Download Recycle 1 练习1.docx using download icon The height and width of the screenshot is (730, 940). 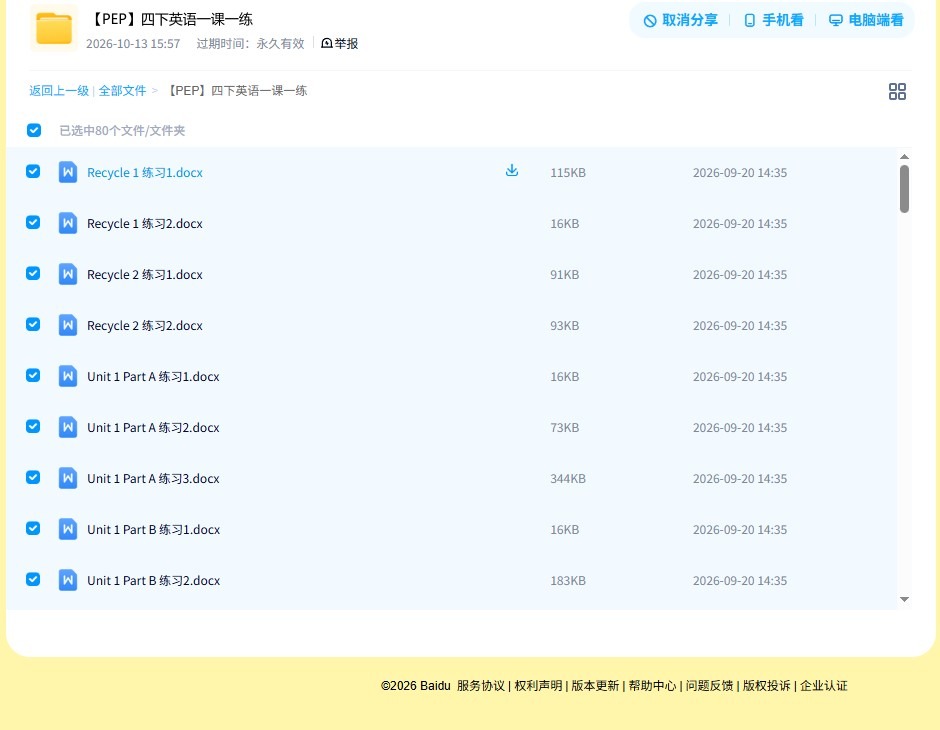click(511, 171)
